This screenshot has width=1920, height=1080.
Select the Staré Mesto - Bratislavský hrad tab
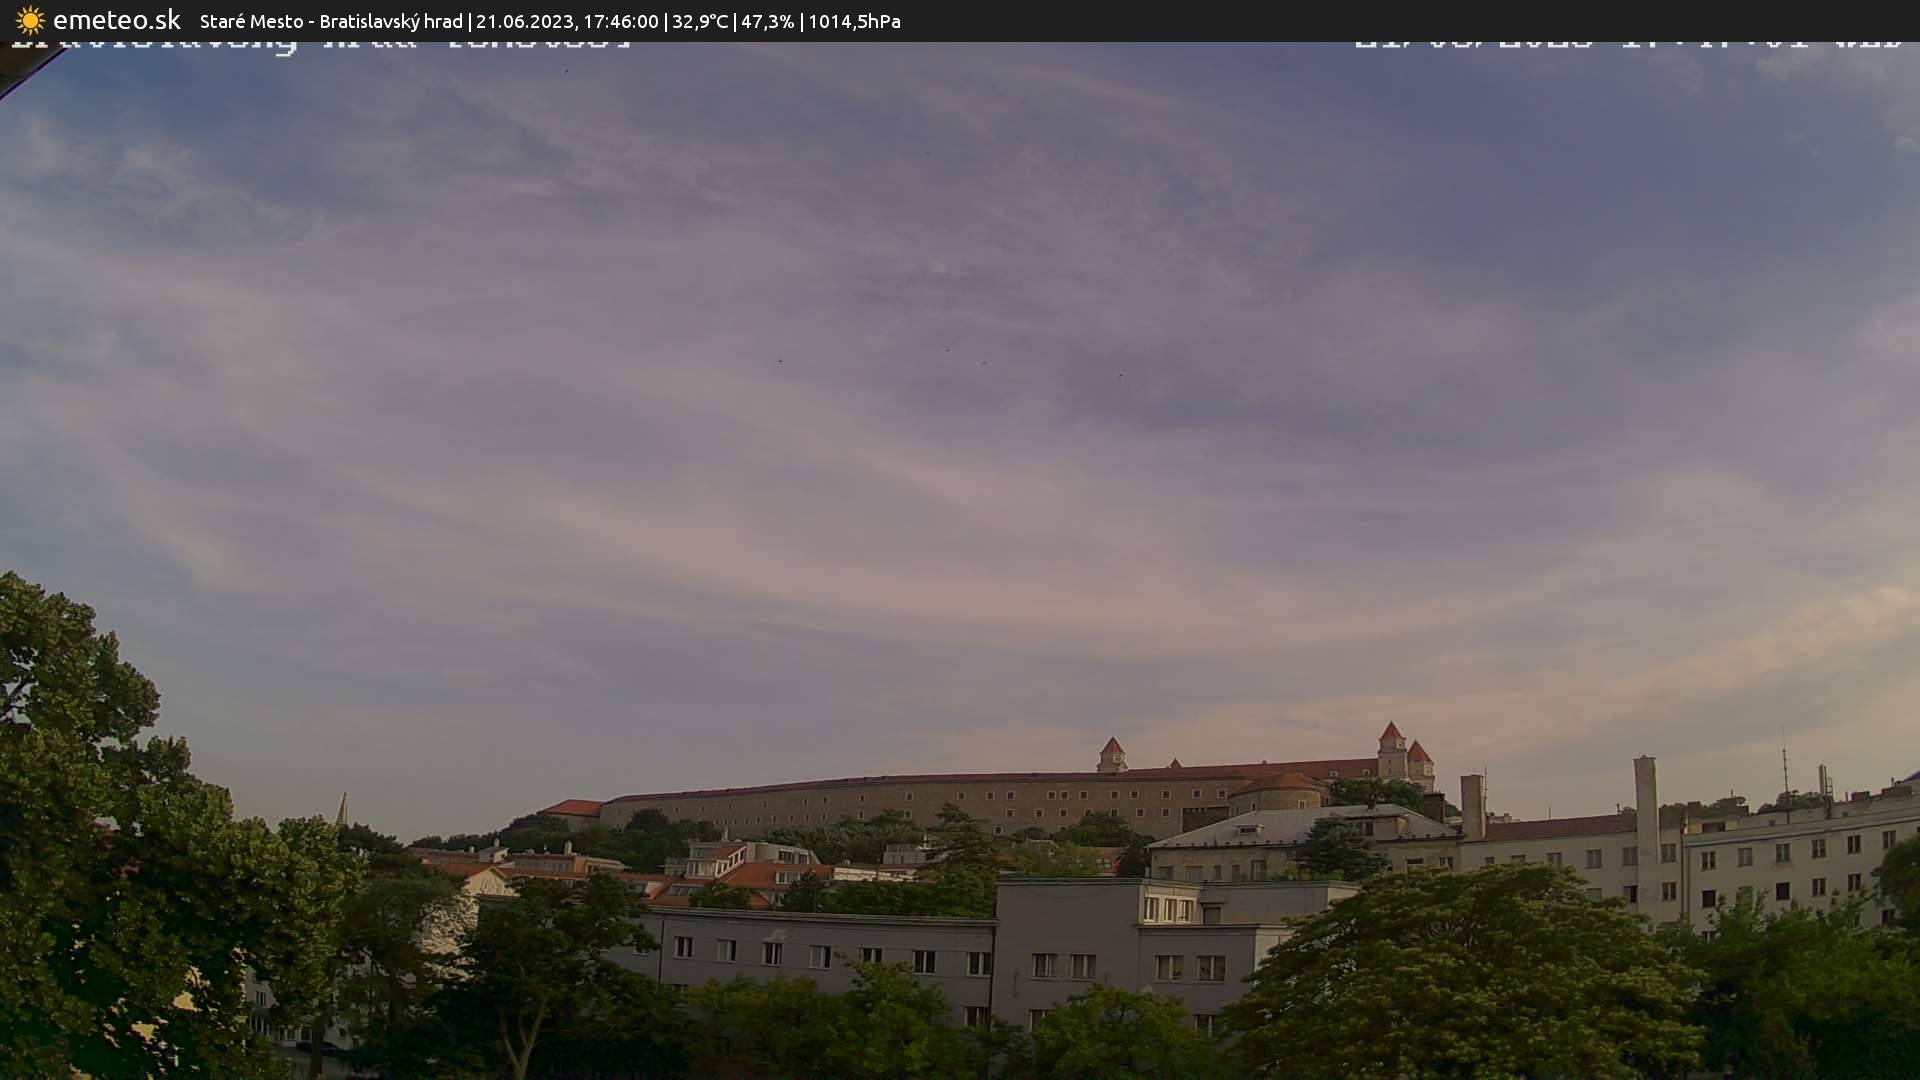coord(330,21)
